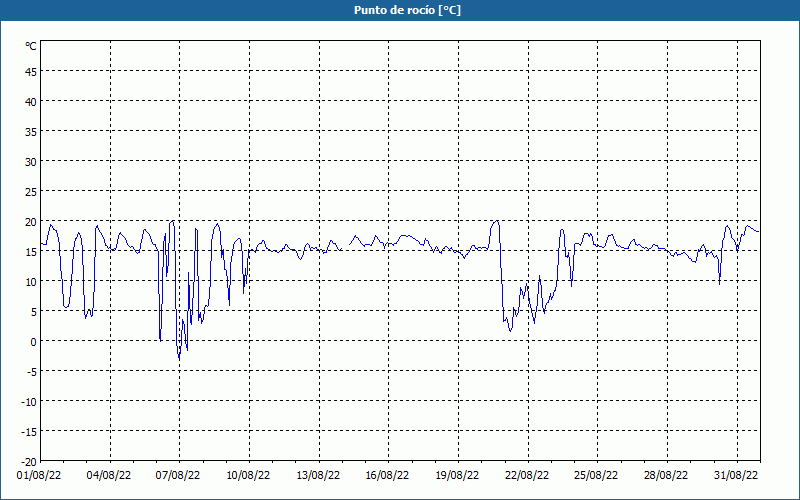
Task: Click the y-axis value 25
Action: point(31,192)
